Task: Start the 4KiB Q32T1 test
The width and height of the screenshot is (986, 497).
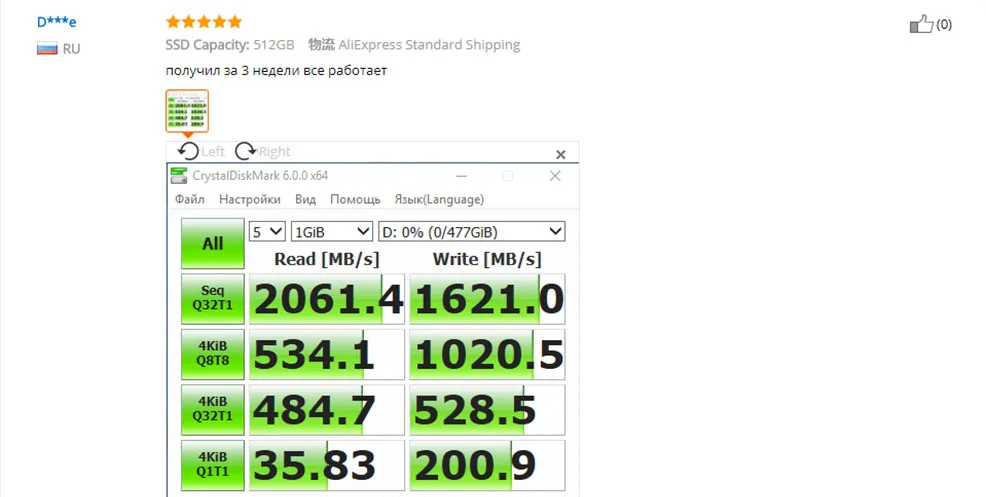Action: coord(213,409)
